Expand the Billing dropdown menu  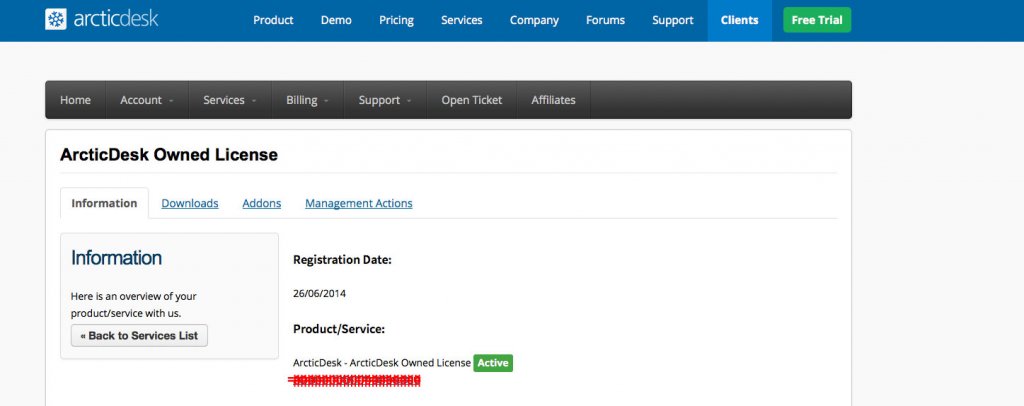pyautogui.click(x=307, y=100)
